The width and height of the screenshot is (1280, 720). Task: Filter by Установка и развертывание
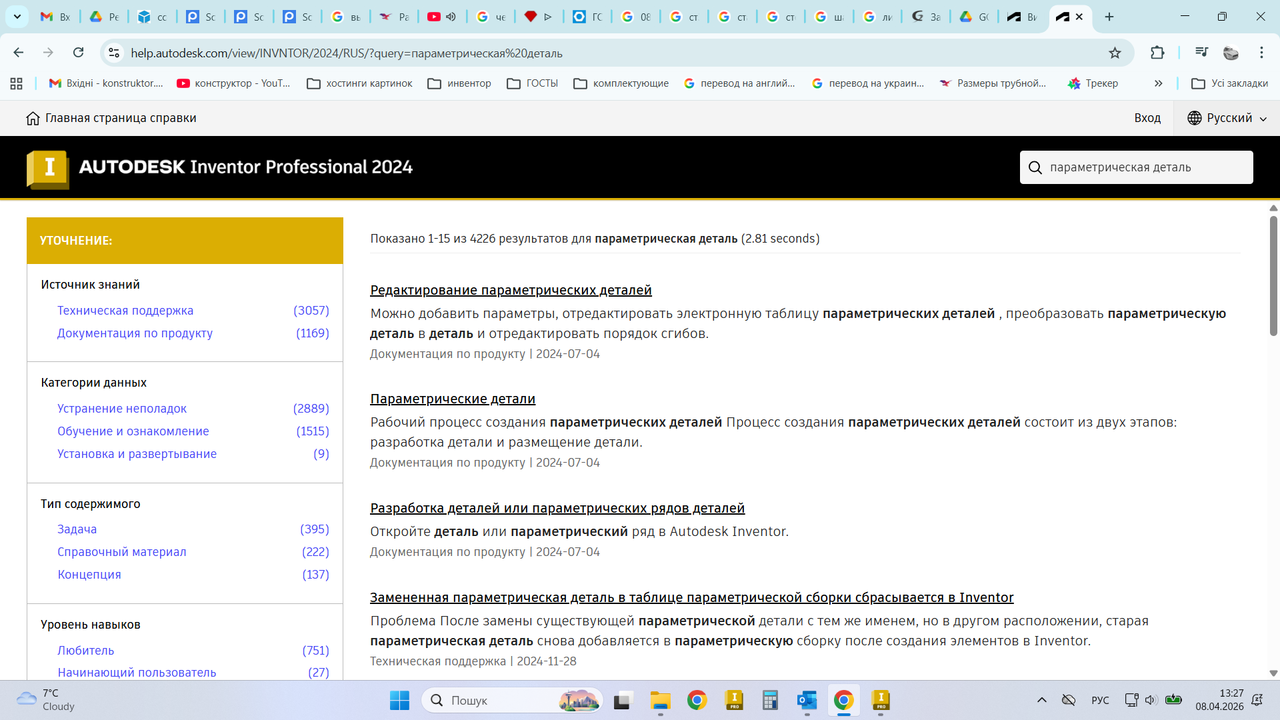137,454
